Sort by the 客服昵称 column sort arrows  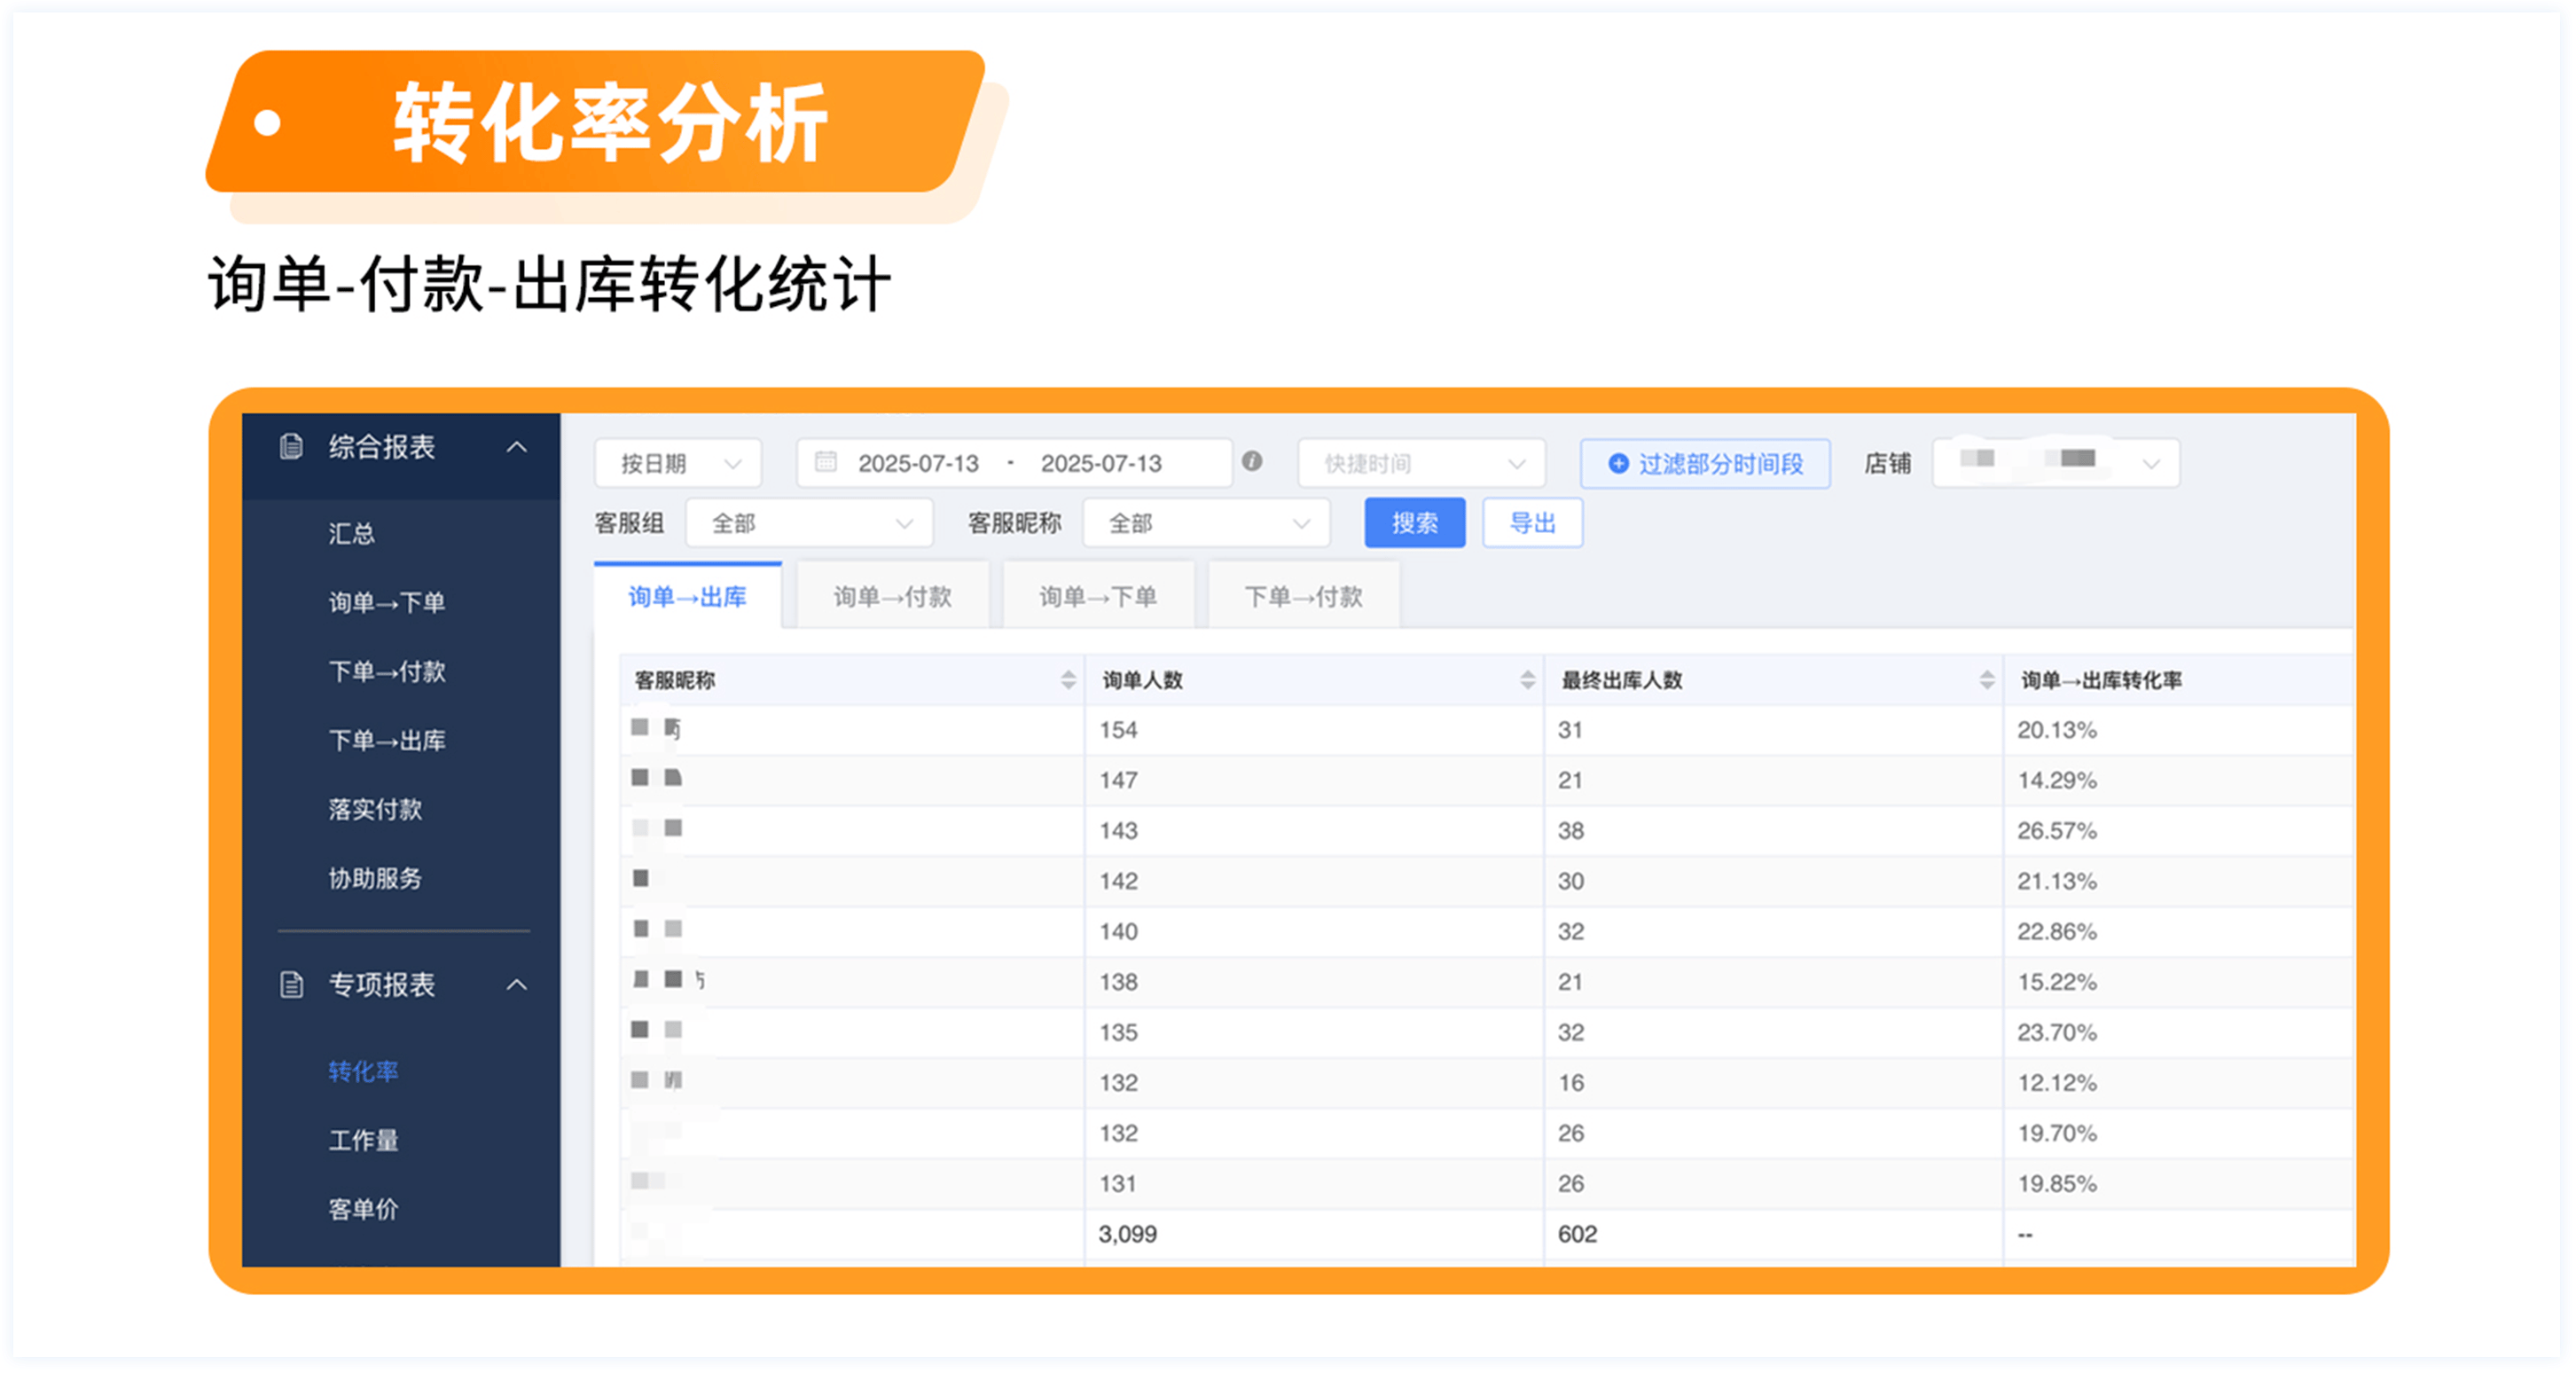pyautogui.click(x=1068, y=680)
